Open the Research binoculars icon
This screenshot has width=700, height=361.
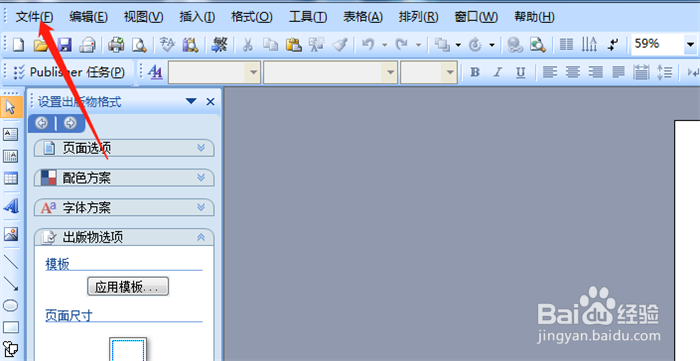[x=190, y=45]
